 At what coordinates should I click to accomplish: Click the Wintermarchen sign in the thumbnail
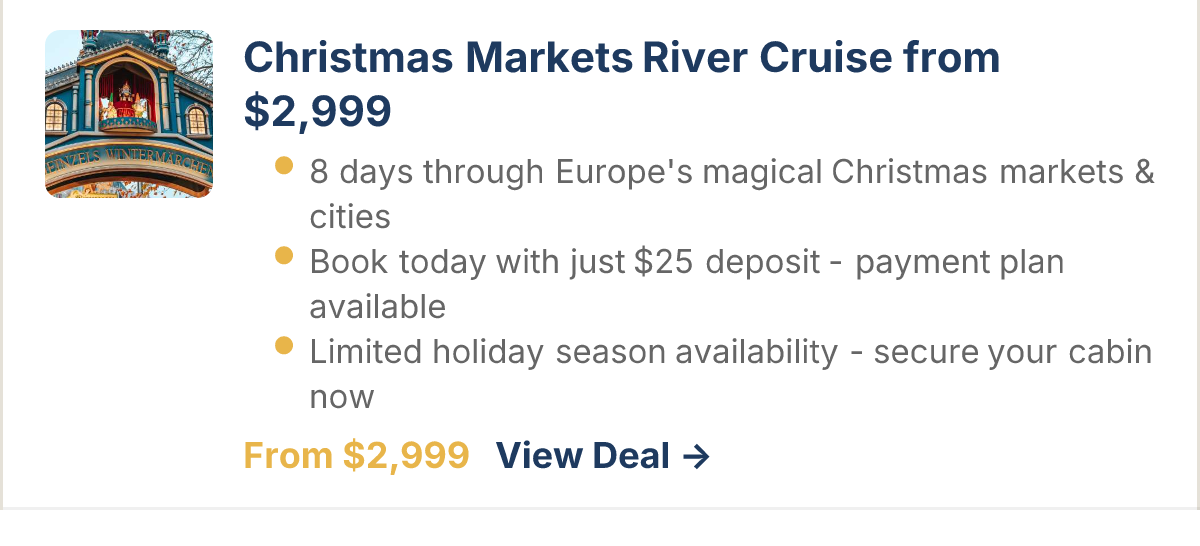[x=129, y=165]
